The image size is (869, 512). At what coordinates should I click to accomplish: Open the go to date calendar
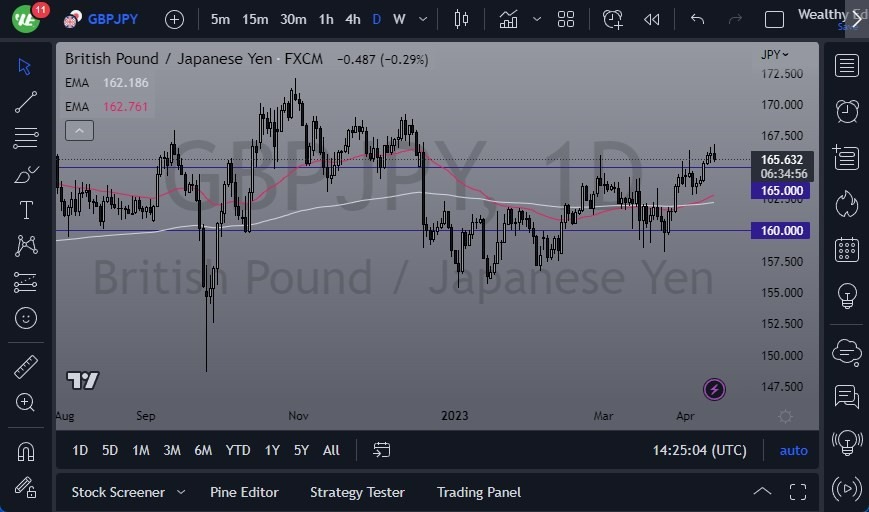pyautogui.click(x=381, y=450)
